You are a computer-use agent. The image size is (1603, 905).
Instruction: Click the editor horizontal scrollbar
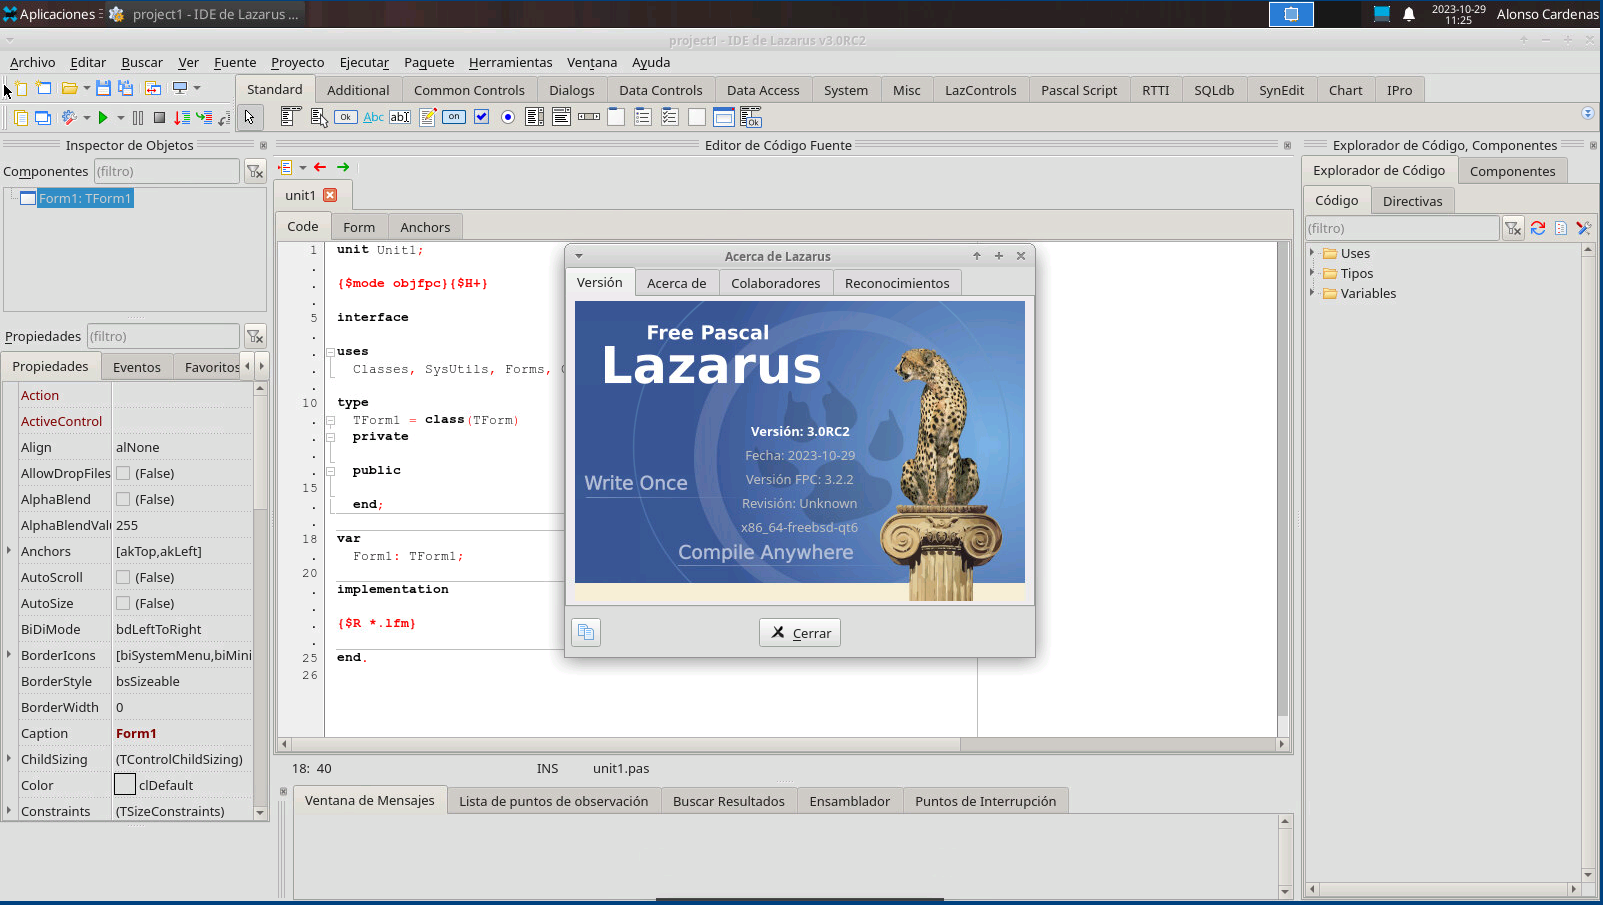[x=782, y=744]
